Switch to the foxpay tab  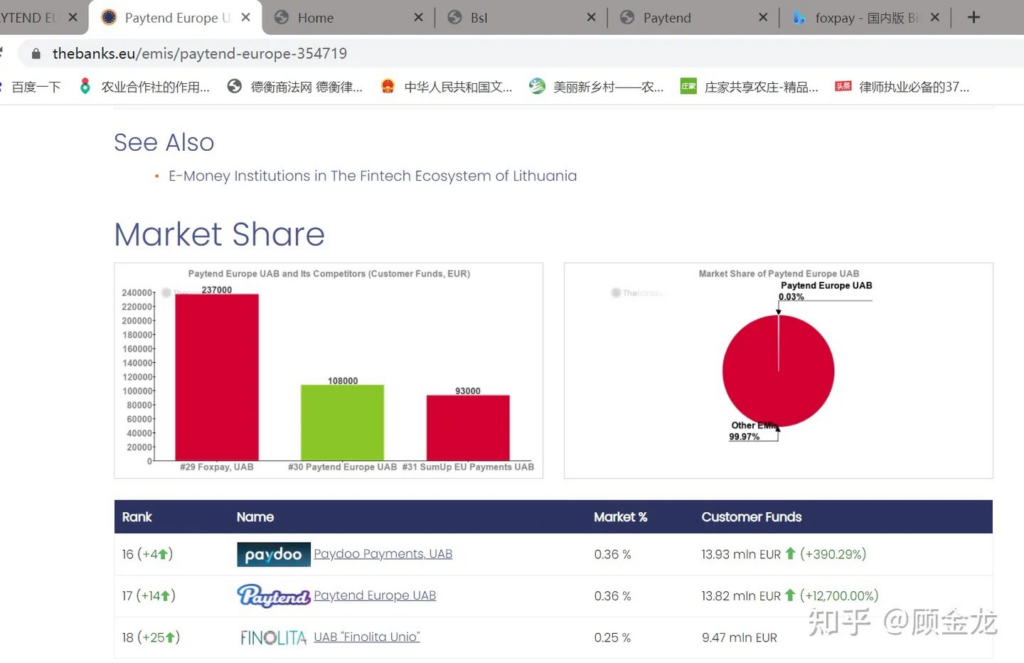(865, 18)
